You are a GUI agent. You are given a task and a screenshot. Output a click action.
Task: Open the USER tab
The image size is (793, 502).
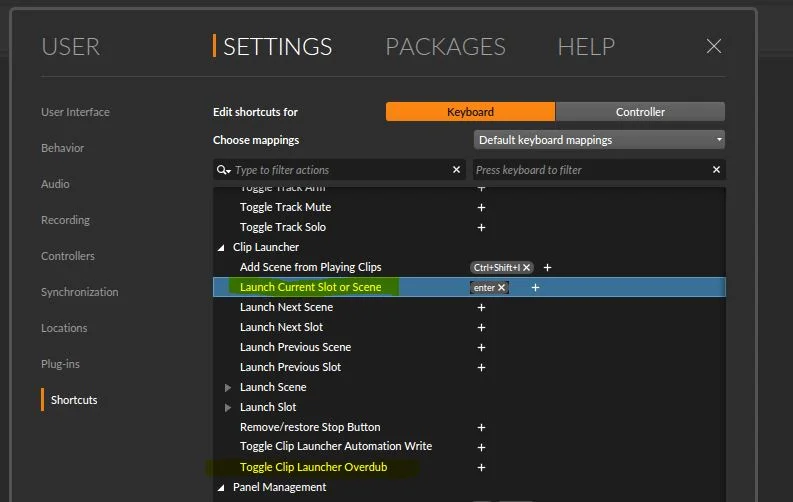[x=70, y=47]
